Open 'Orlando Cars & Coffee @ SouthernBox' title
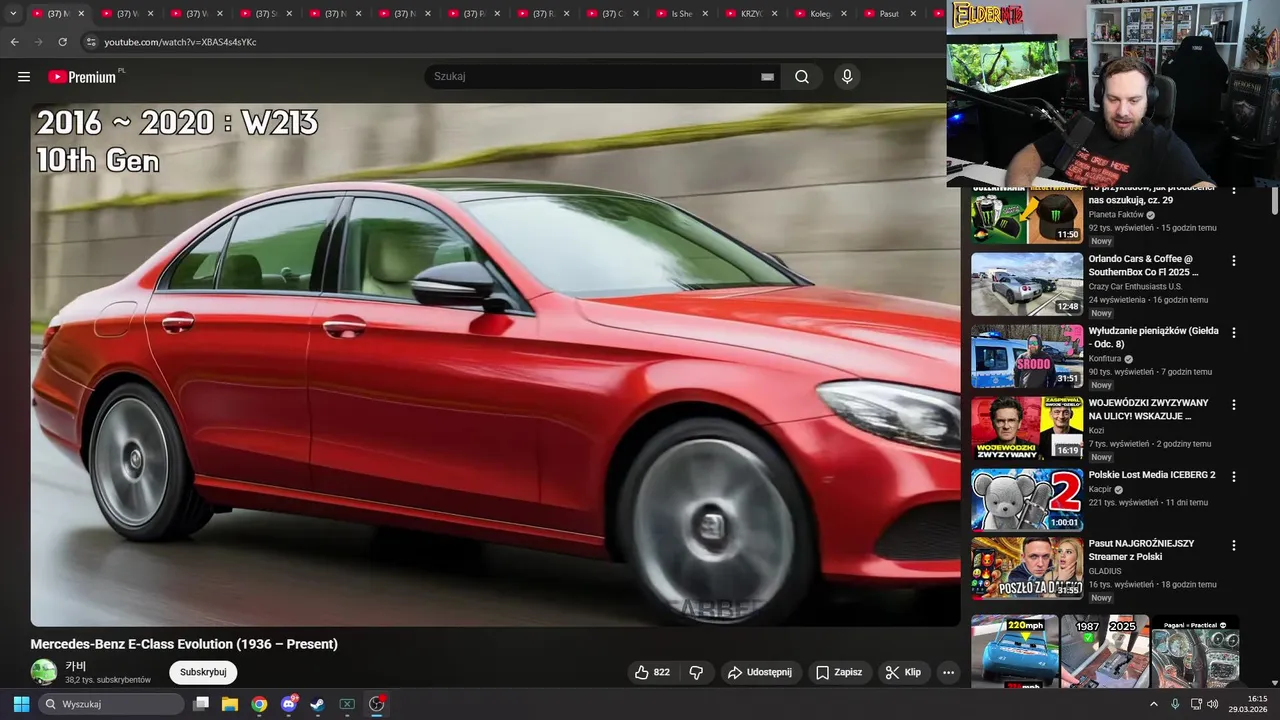Screen dimensions: 1280x720 point(1143,265)
